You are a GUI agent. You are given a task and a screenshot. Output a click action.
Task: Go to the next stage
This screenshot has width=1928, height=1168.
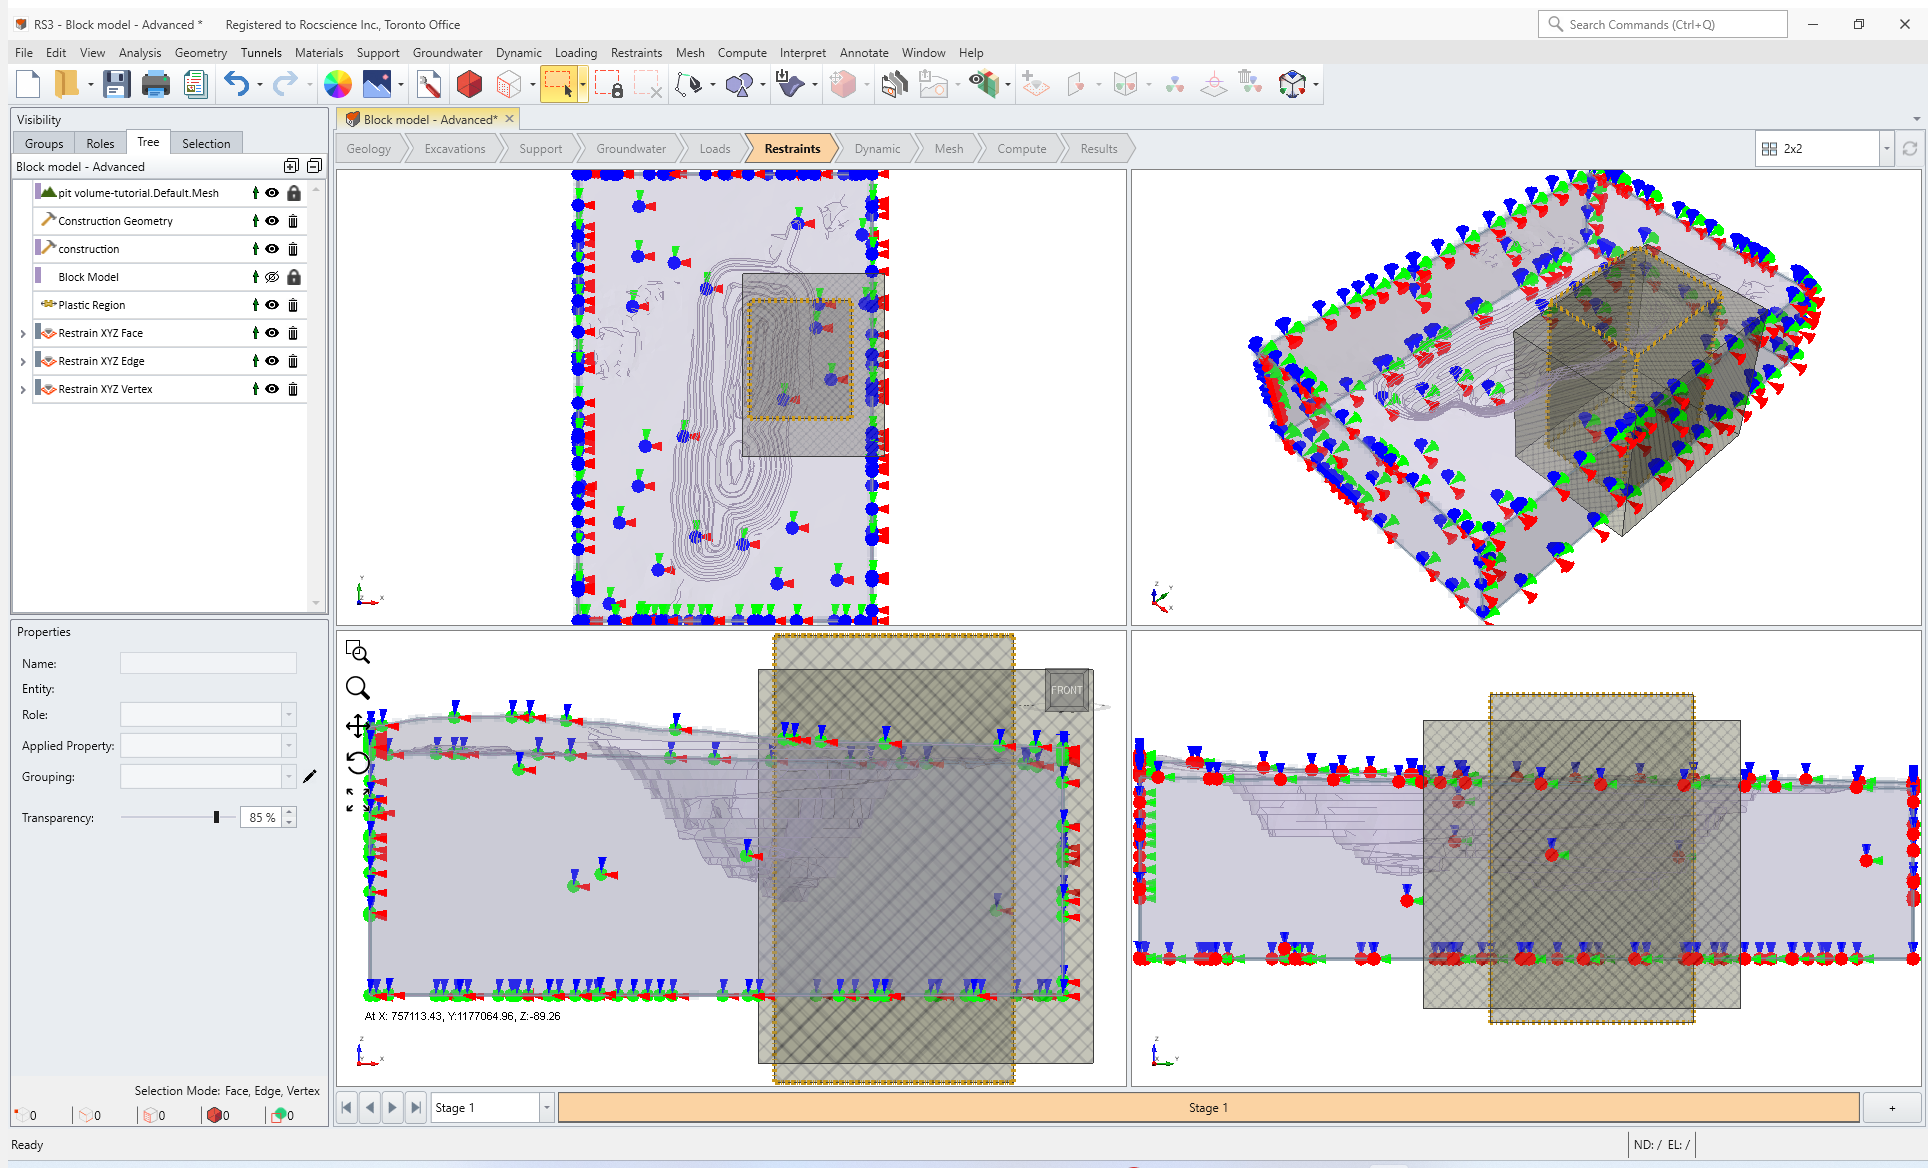(x=393, y=1108)
